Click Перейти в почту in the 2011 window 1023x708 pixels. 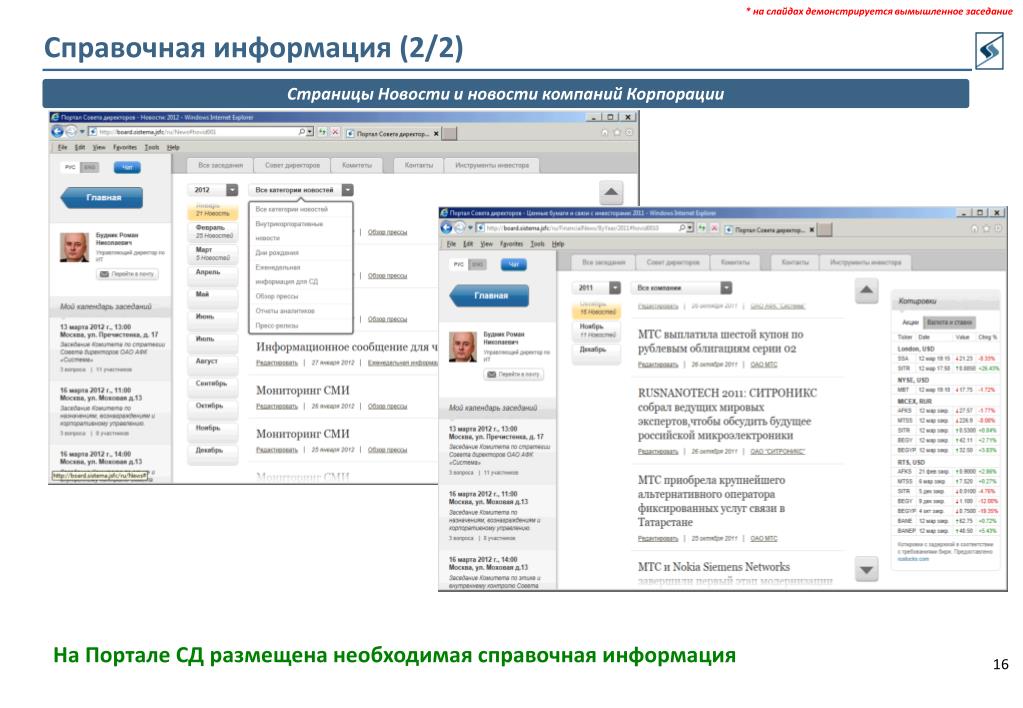click(x=514, y=375)
